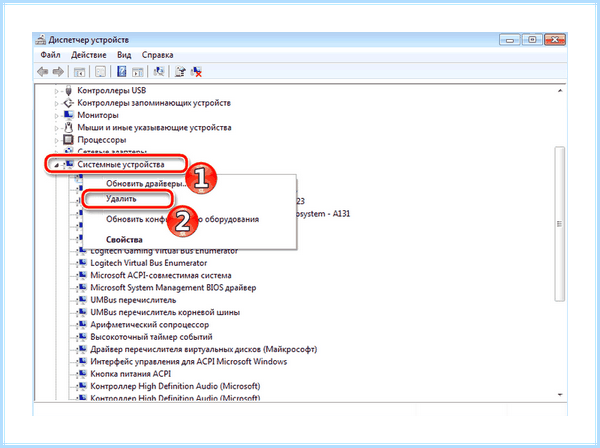
Task: Click the Uninstall device icon with red X
Action: pyautogui.click(x=196, y=72)
